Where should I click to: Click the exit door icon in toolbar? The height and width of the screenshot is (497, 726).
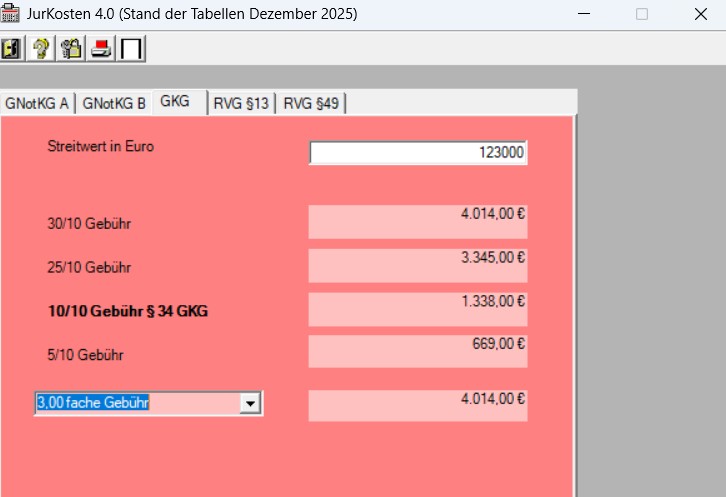[12, 49]
